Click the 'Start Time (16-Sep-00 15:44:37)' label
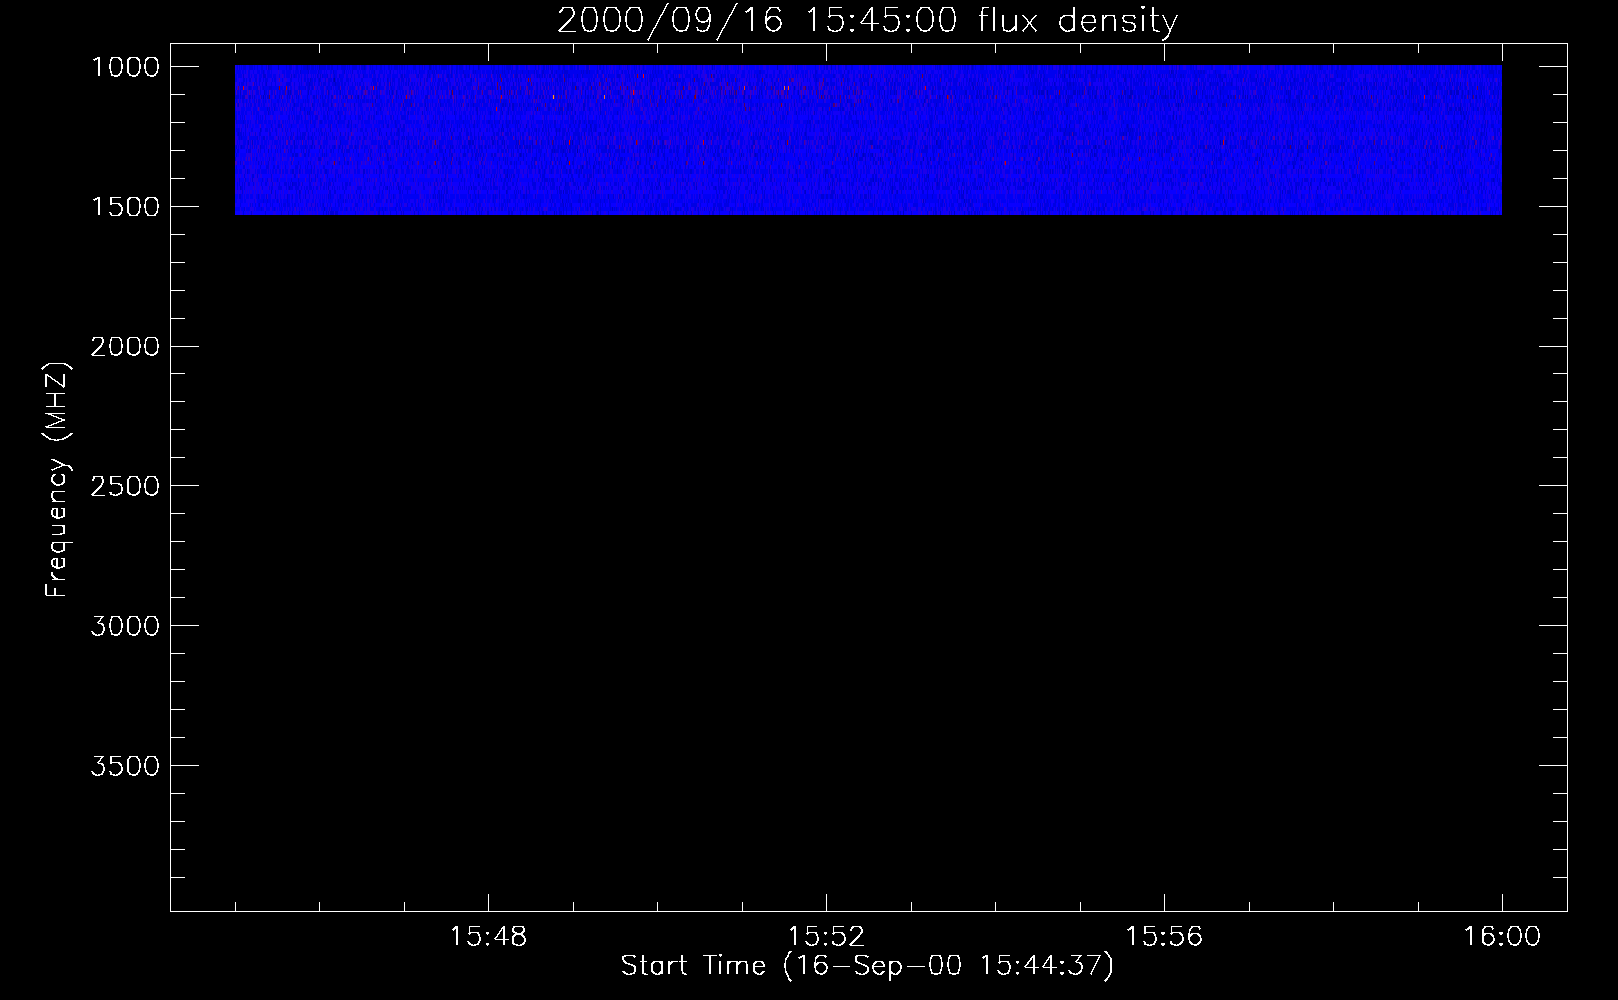 (867, 966)
